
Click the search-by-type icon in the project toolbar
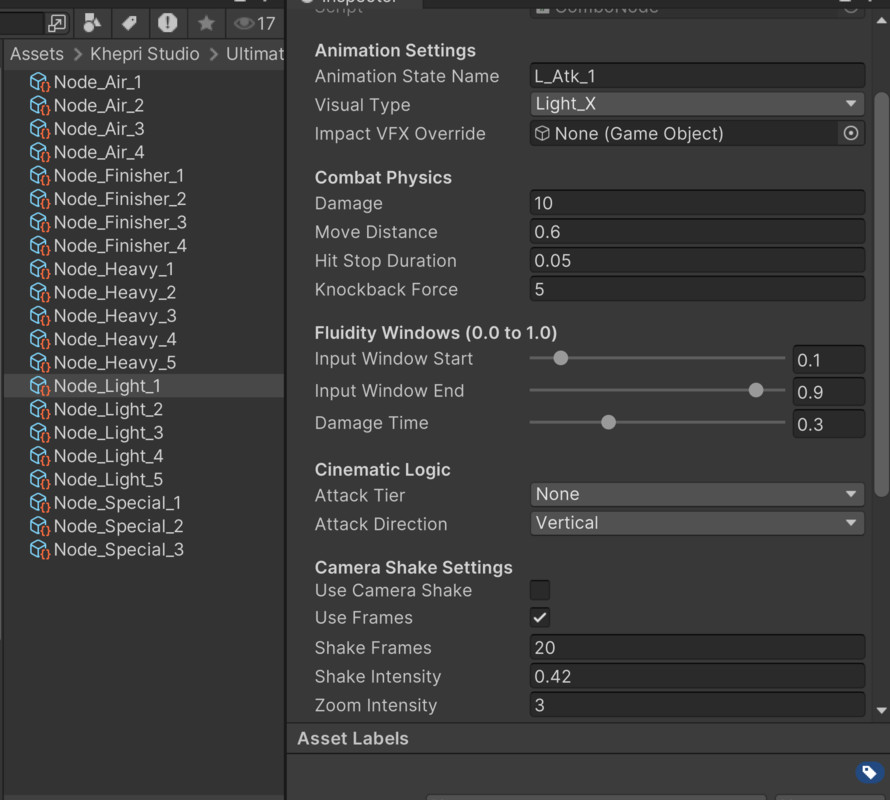click(90, 22)
